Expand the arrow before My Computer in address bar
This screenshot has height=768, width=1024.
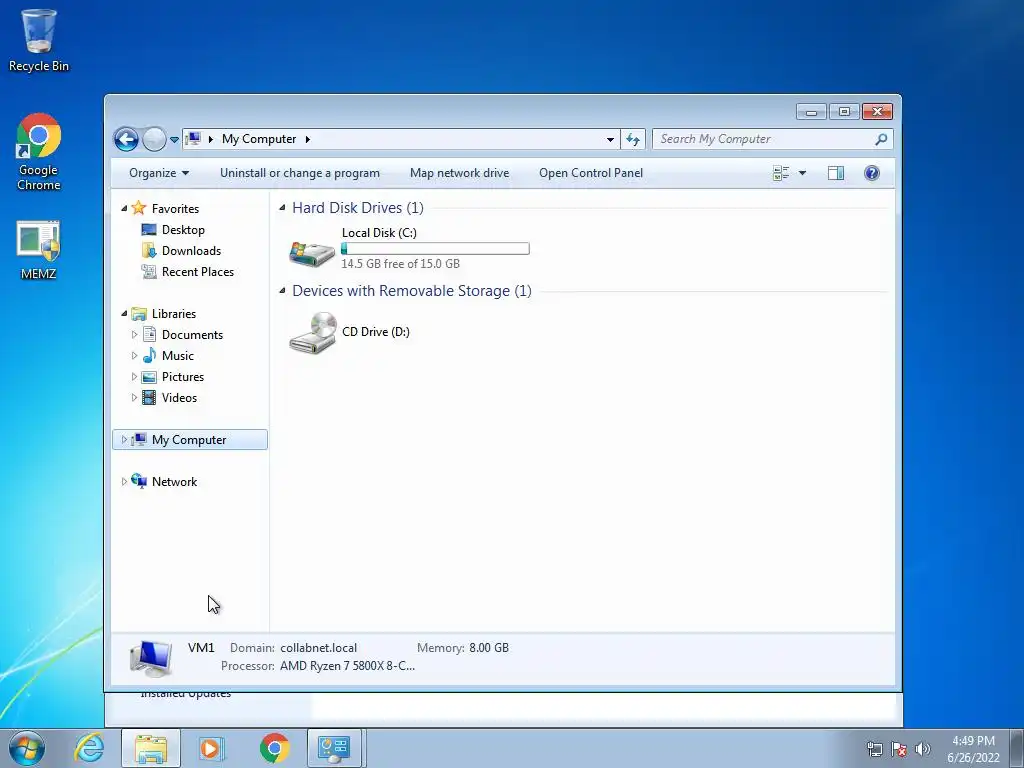coord(210,139)
